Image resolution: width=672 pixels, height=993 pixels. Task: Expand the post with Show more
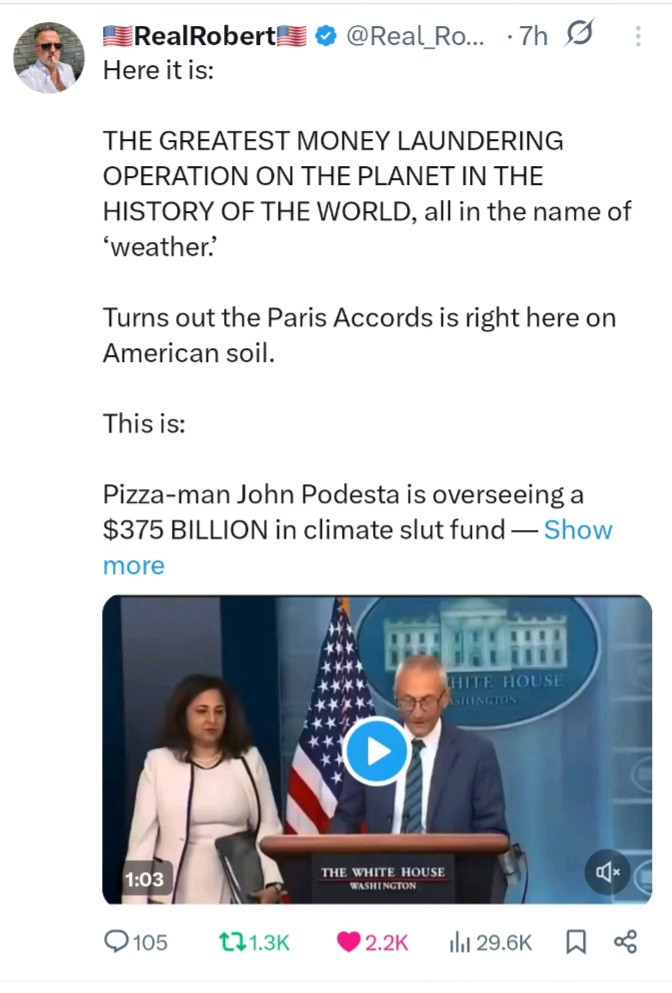[x=577, y=530]
